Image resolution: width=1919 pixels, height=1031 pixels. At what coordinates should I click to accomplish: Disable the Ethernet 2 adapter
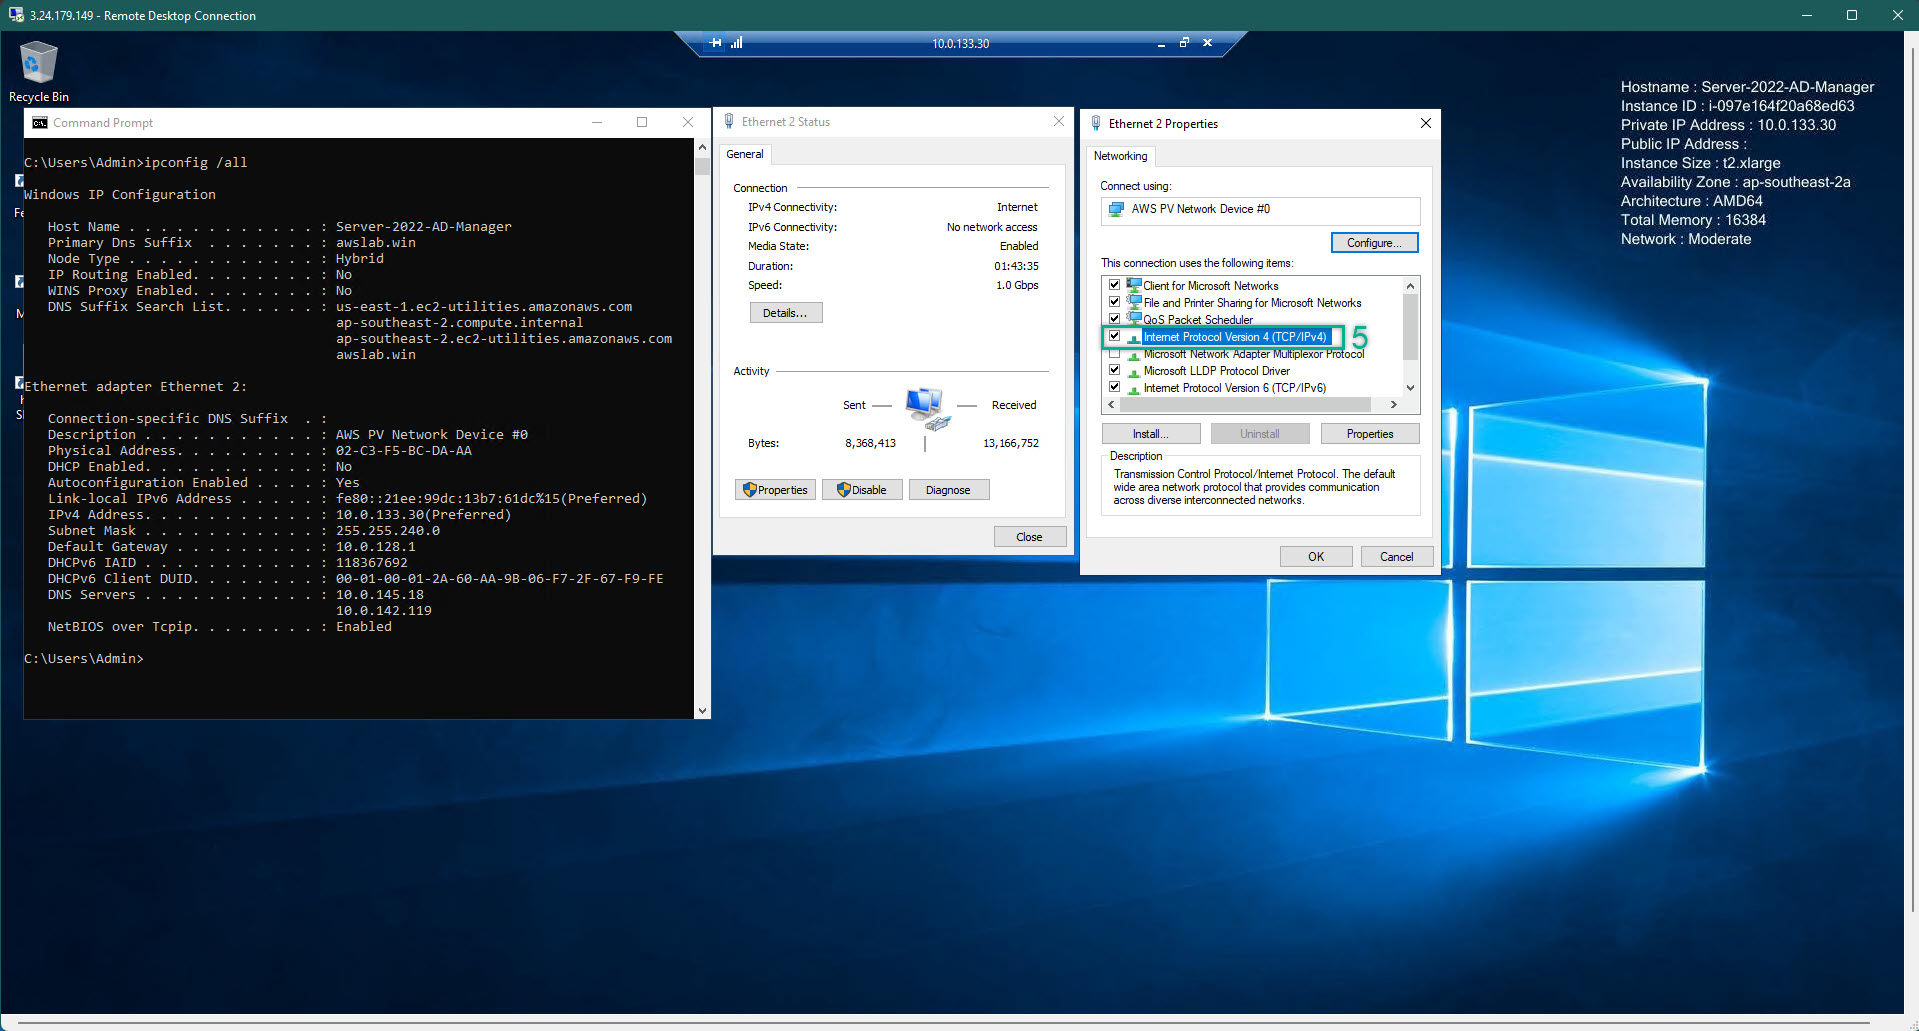coord(862,490)
